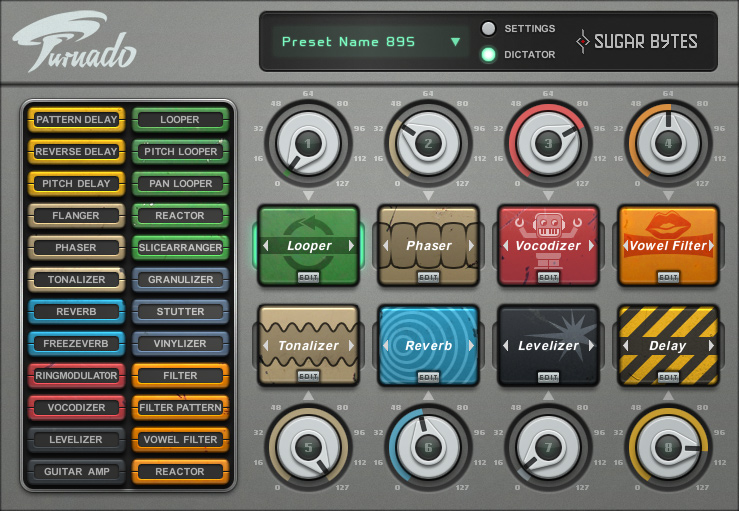Click the Levelizer slot tile

pos(548,345)
